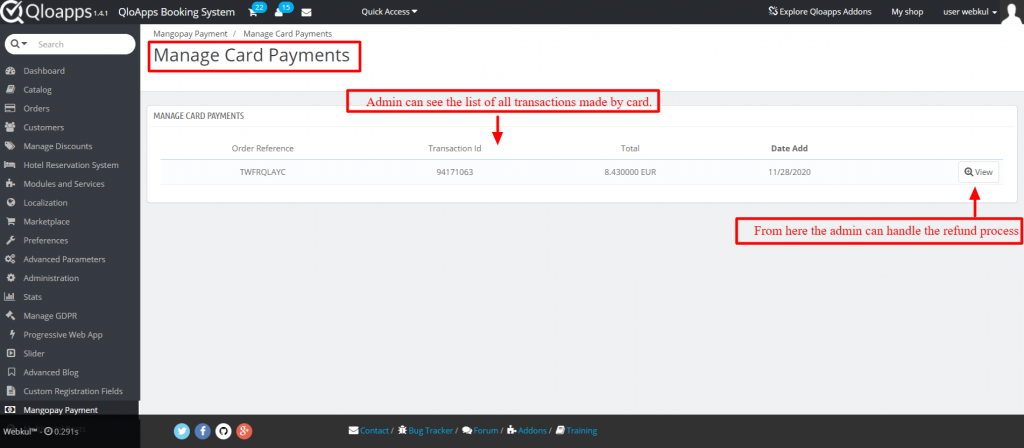Click the user avatar image

[x=1011, y=12]
